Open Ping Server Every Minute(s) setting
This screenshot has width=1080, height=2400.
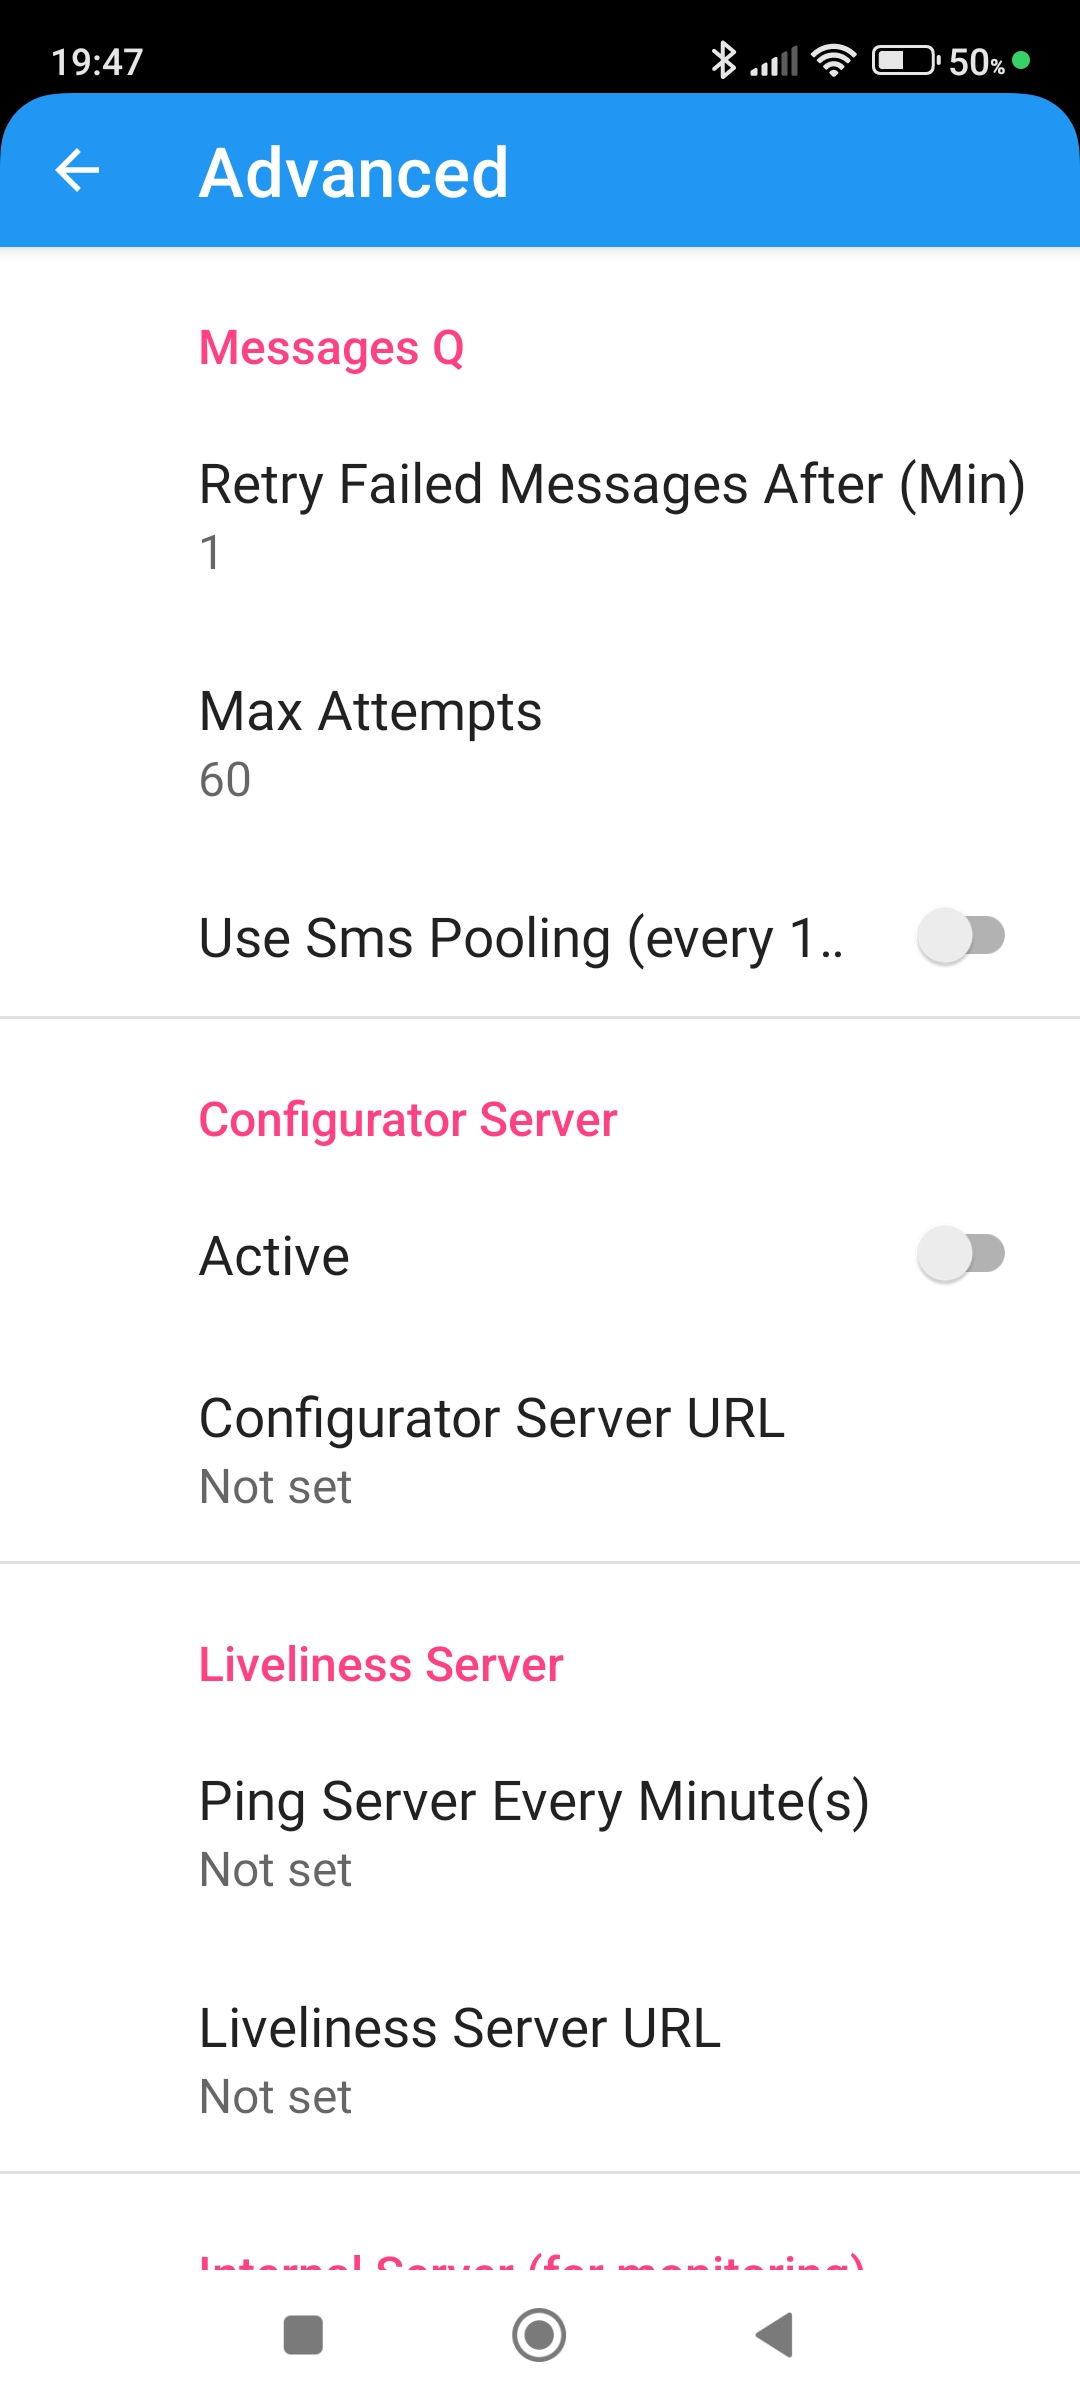point(534,1833)
